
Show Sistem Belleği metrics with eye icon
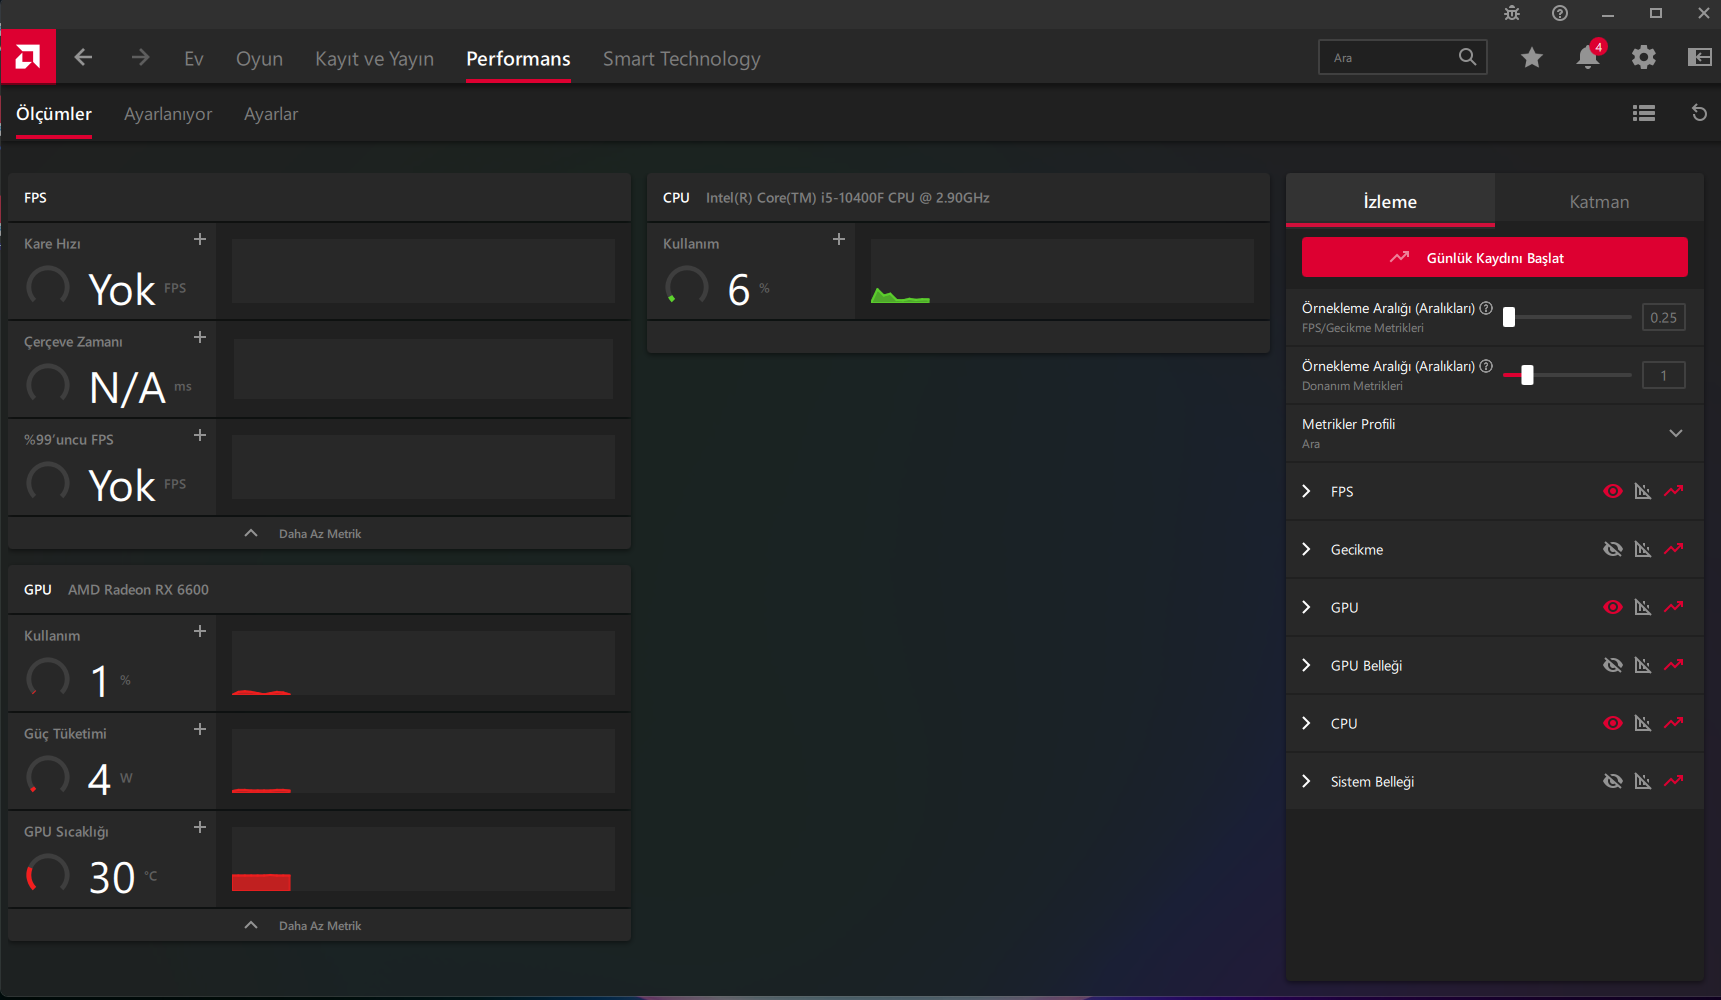coord(1613,781)
